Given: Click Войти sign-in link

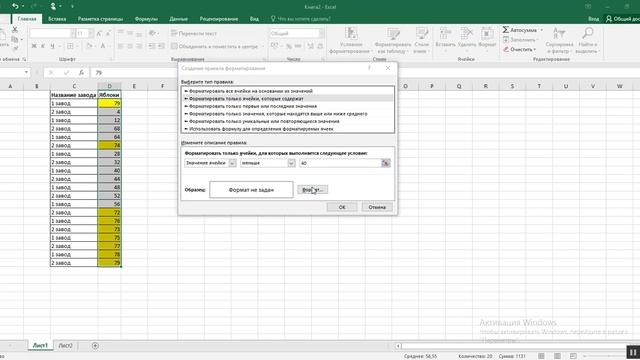Looking at the screenshot, I should click(593, 19).
